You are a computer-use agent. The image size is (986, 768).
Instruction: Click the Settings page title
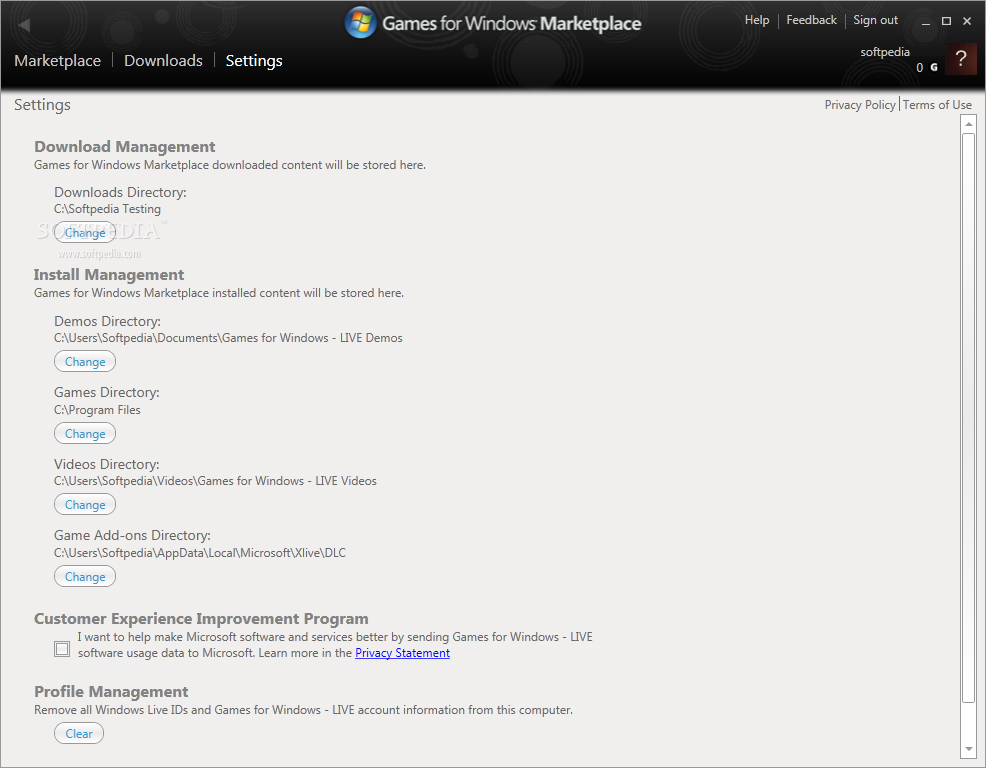pos(42,105)
